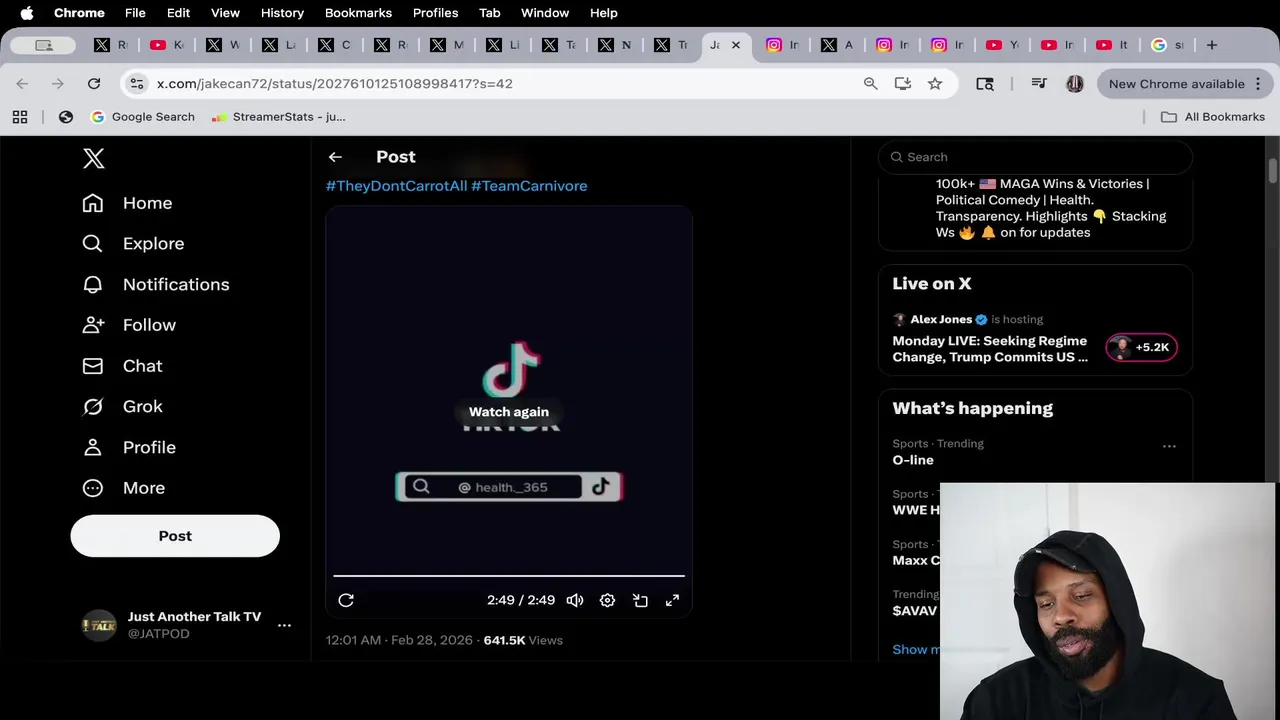Reload the current page
The width and height of the screenshot is (1280, 720).
click(94, 84)
